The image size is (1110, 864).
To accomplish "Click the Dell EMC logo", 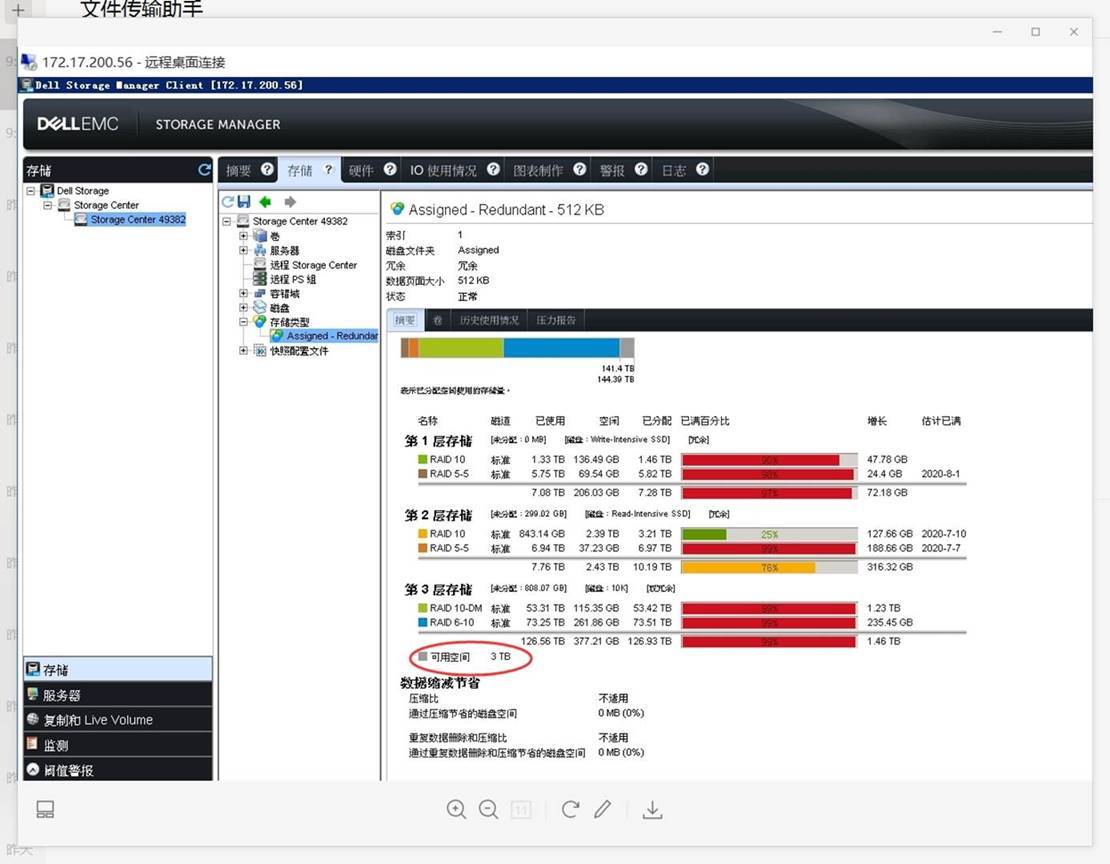I will 78,124.
